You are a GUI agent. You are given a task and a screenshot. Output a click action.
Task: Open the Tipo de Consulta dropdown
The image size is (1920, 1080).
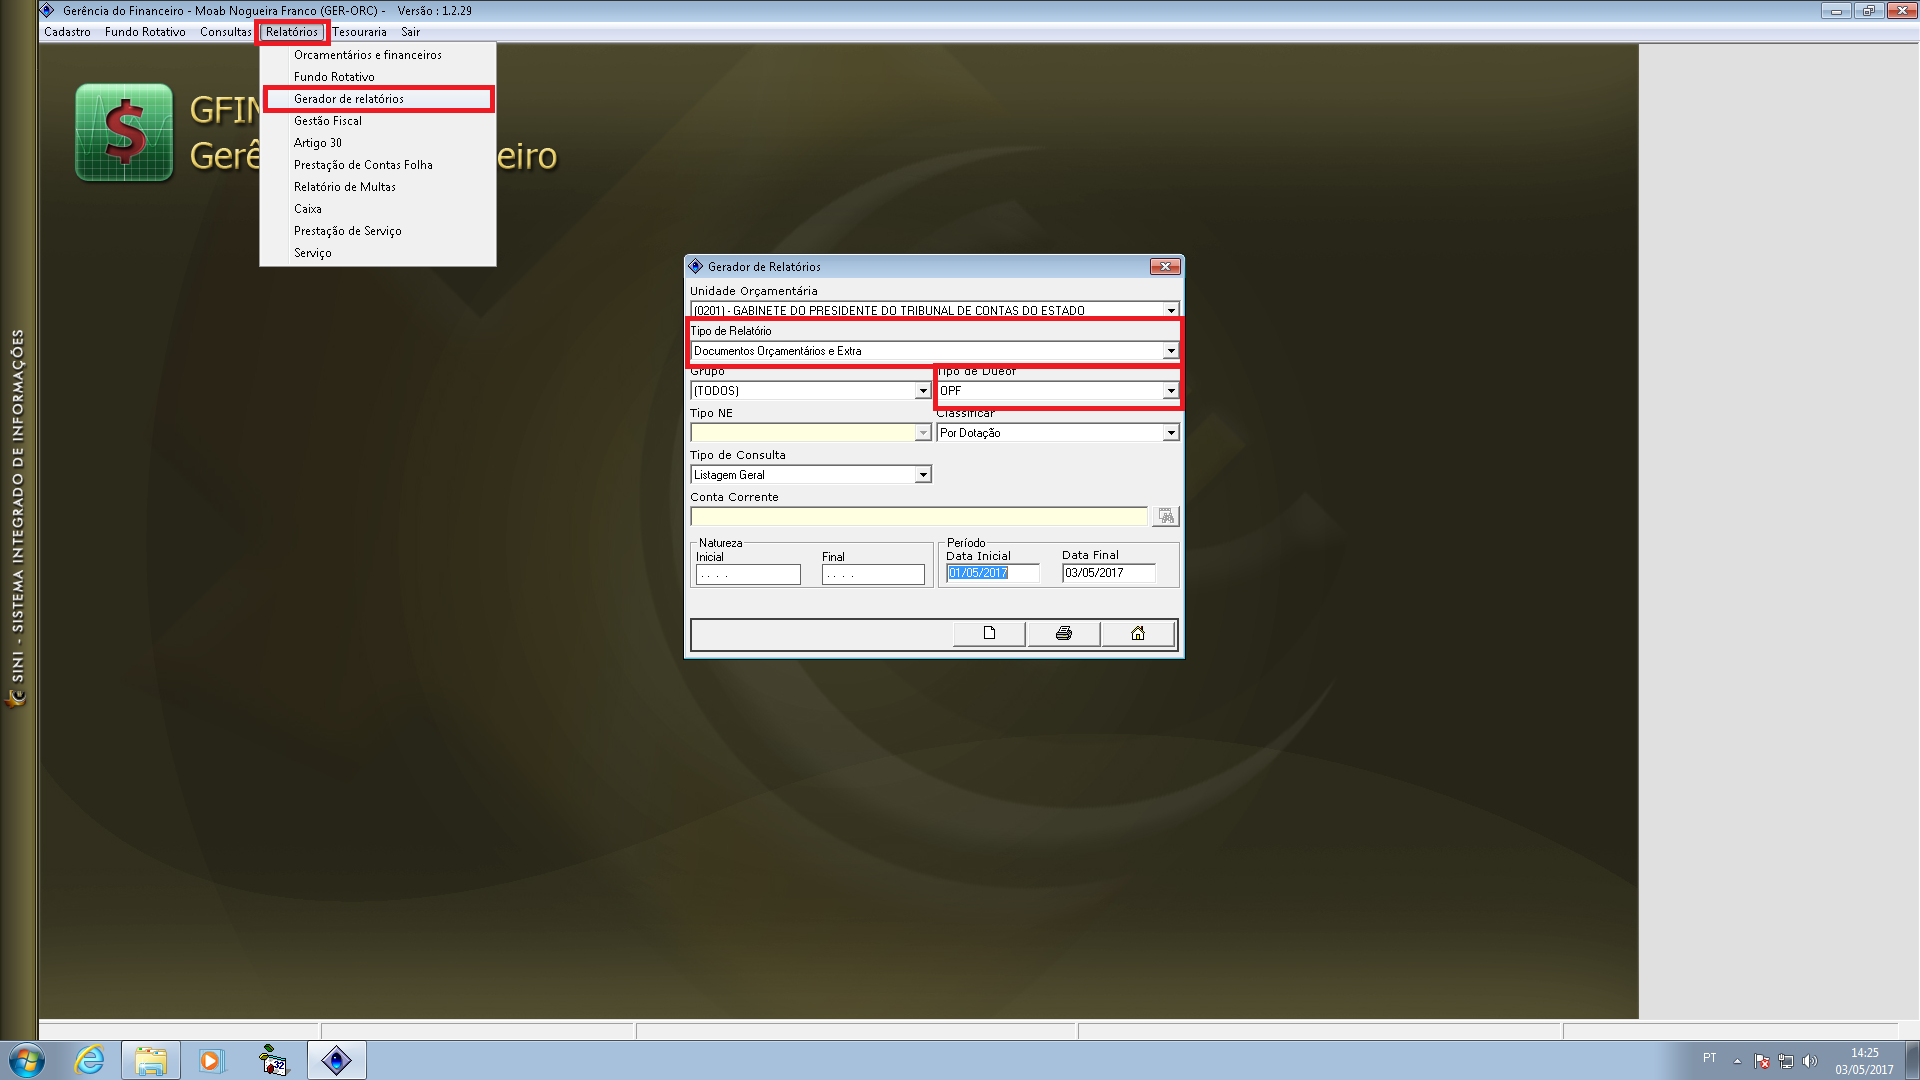(922, 475)
